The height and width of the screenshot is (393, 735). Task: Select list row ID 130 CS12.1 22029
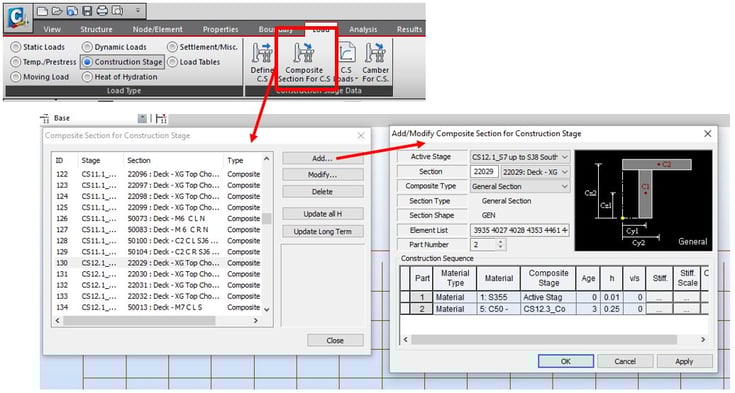[x=158, y=263]
